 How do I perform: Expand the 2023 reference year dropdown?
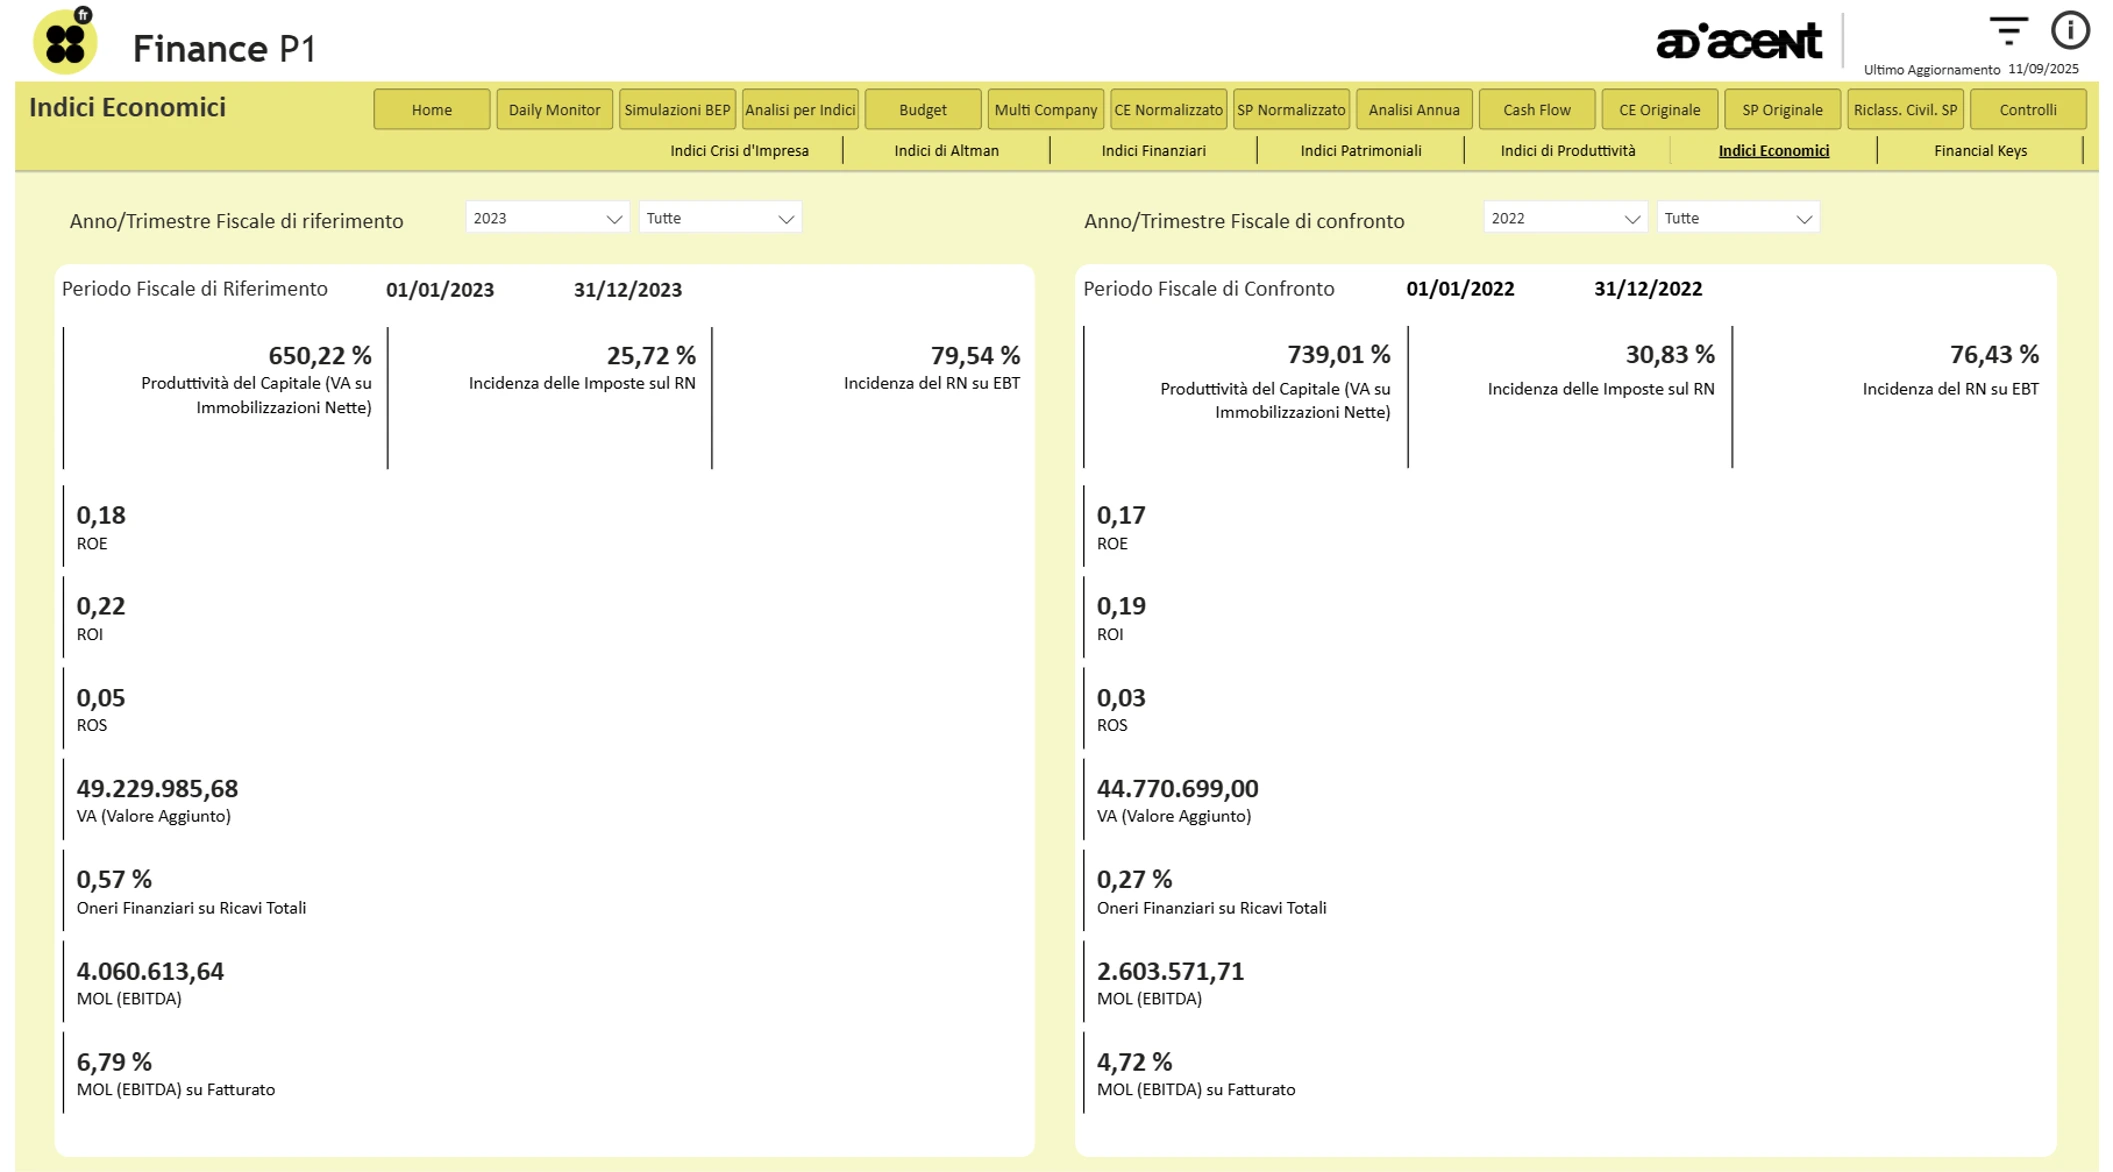coord(546,218)
